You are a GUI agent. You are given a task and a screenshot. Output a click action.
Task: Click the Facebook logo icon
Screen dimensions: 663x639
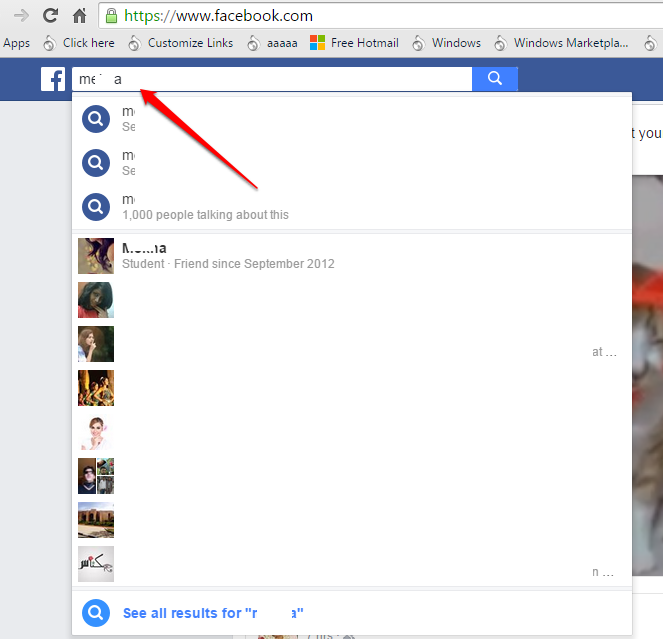(x=53, y=79)
